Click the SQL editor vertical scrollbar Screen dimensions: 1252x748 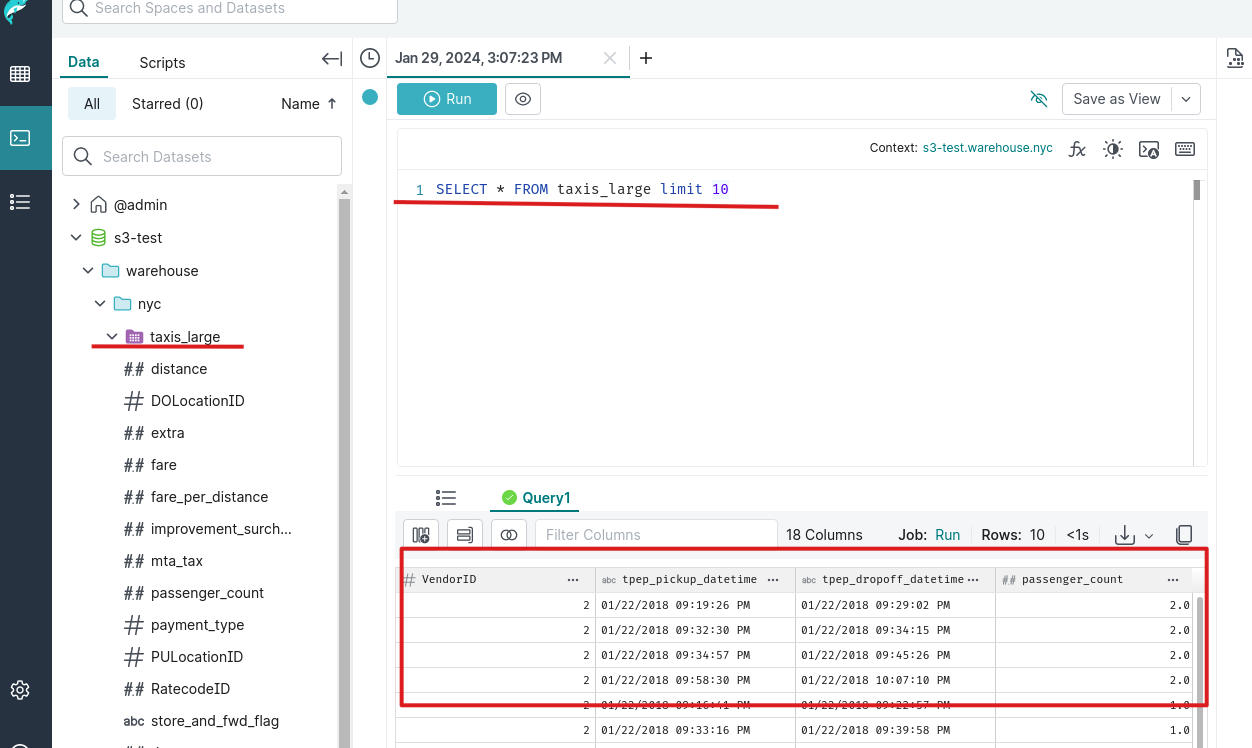pos(1196,190)
